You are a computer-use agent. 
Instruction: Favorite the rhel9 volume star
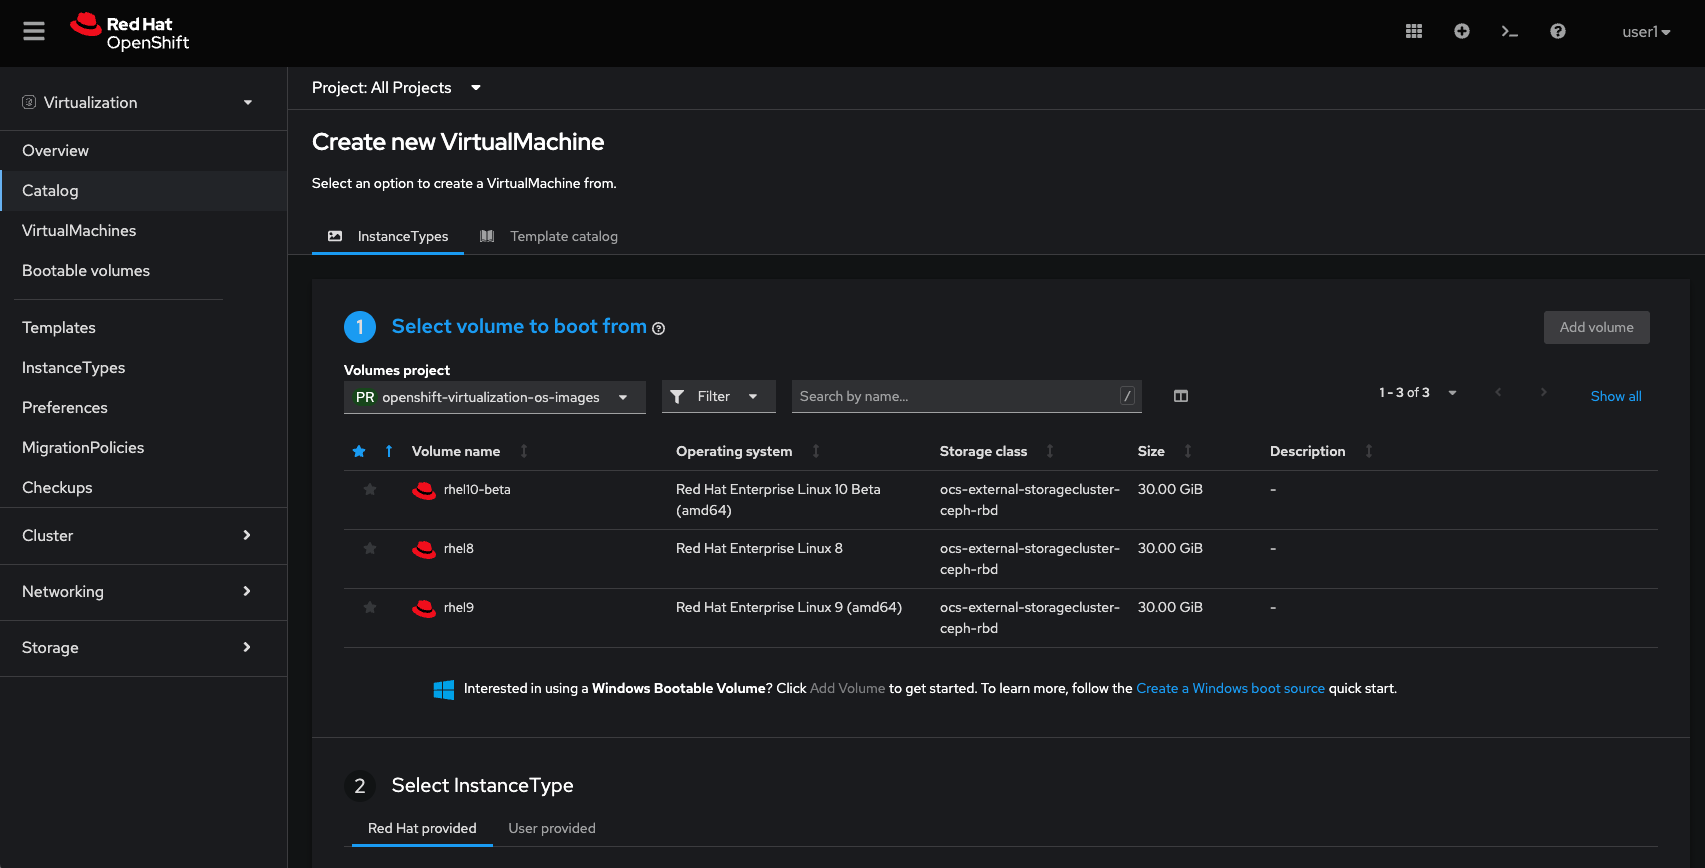[370, 608]
